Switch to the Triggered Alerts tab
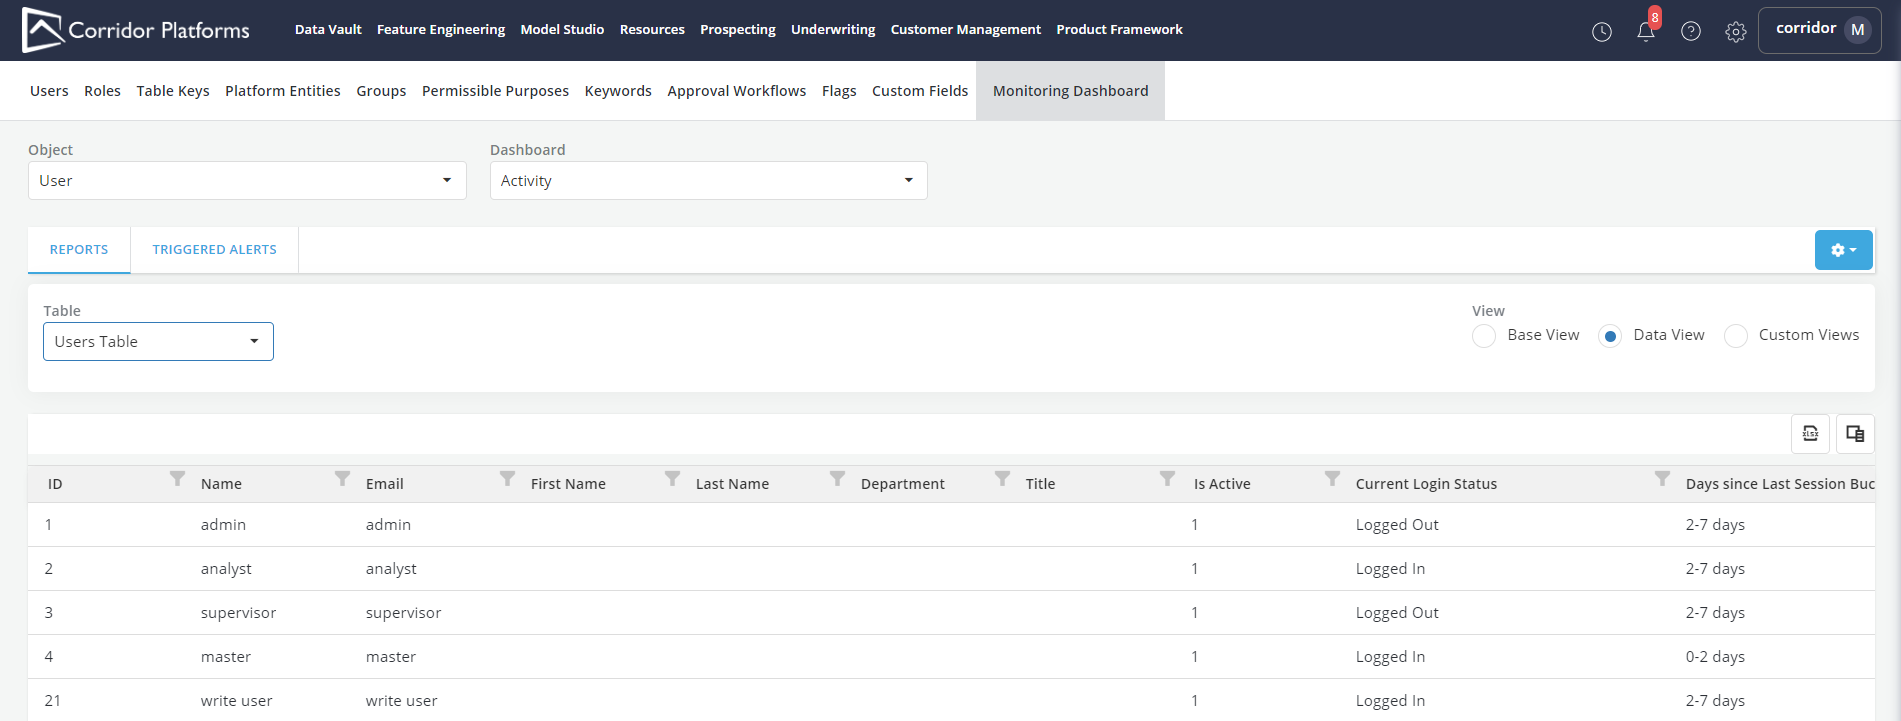 tap(214, 250)
